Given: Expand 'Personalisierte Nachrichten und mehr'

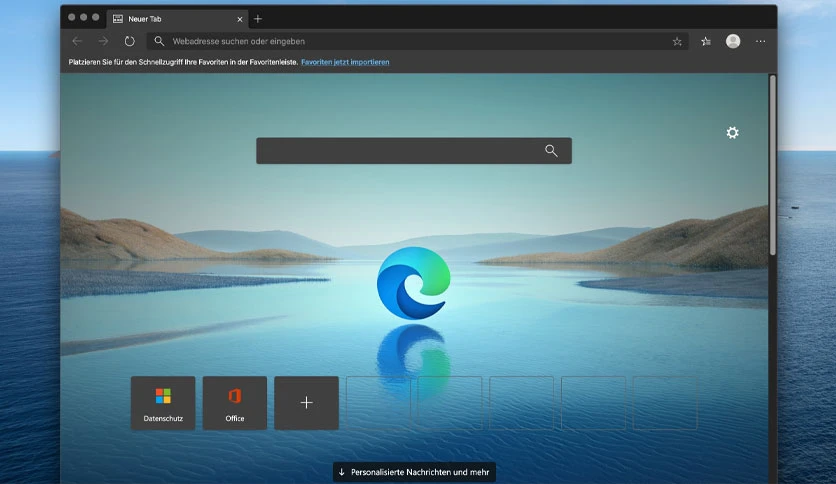Looking at the screenshot, I should [414, 472].
